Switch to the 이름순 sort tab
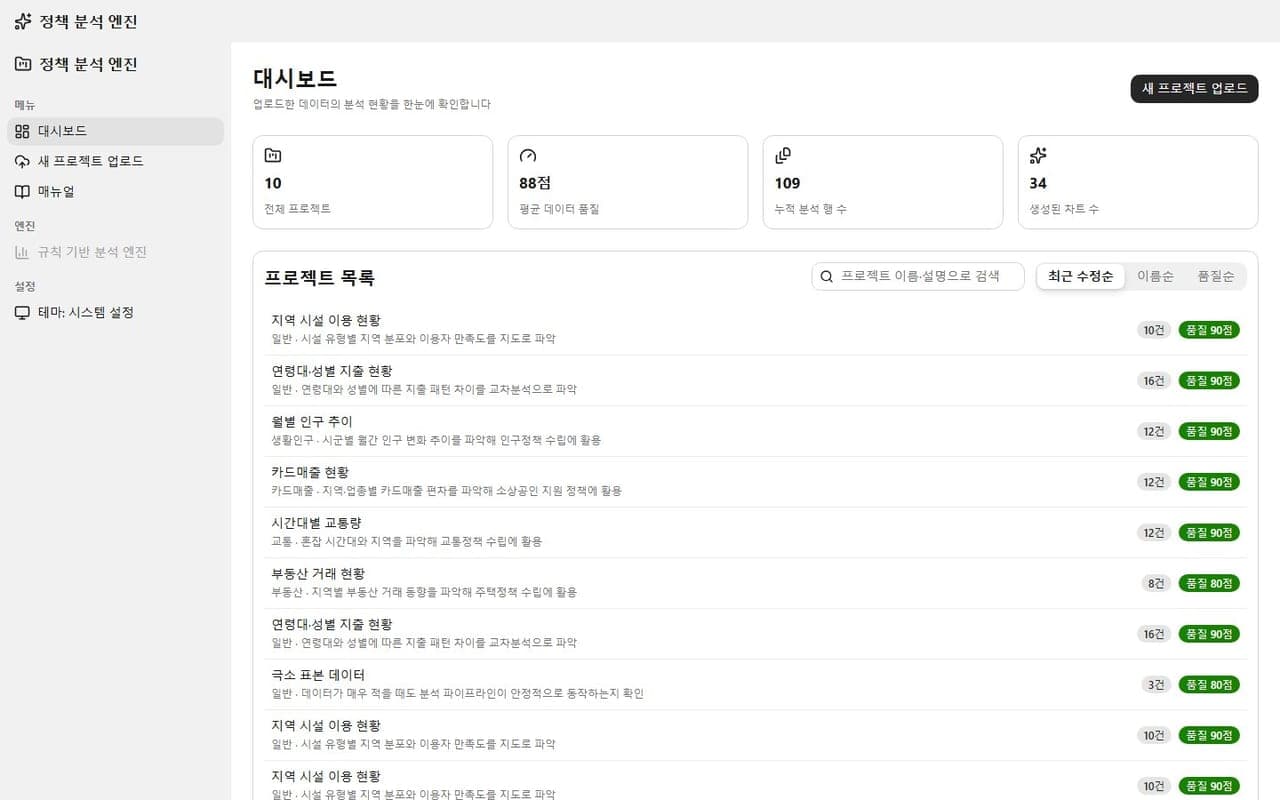 (1155, 276)
